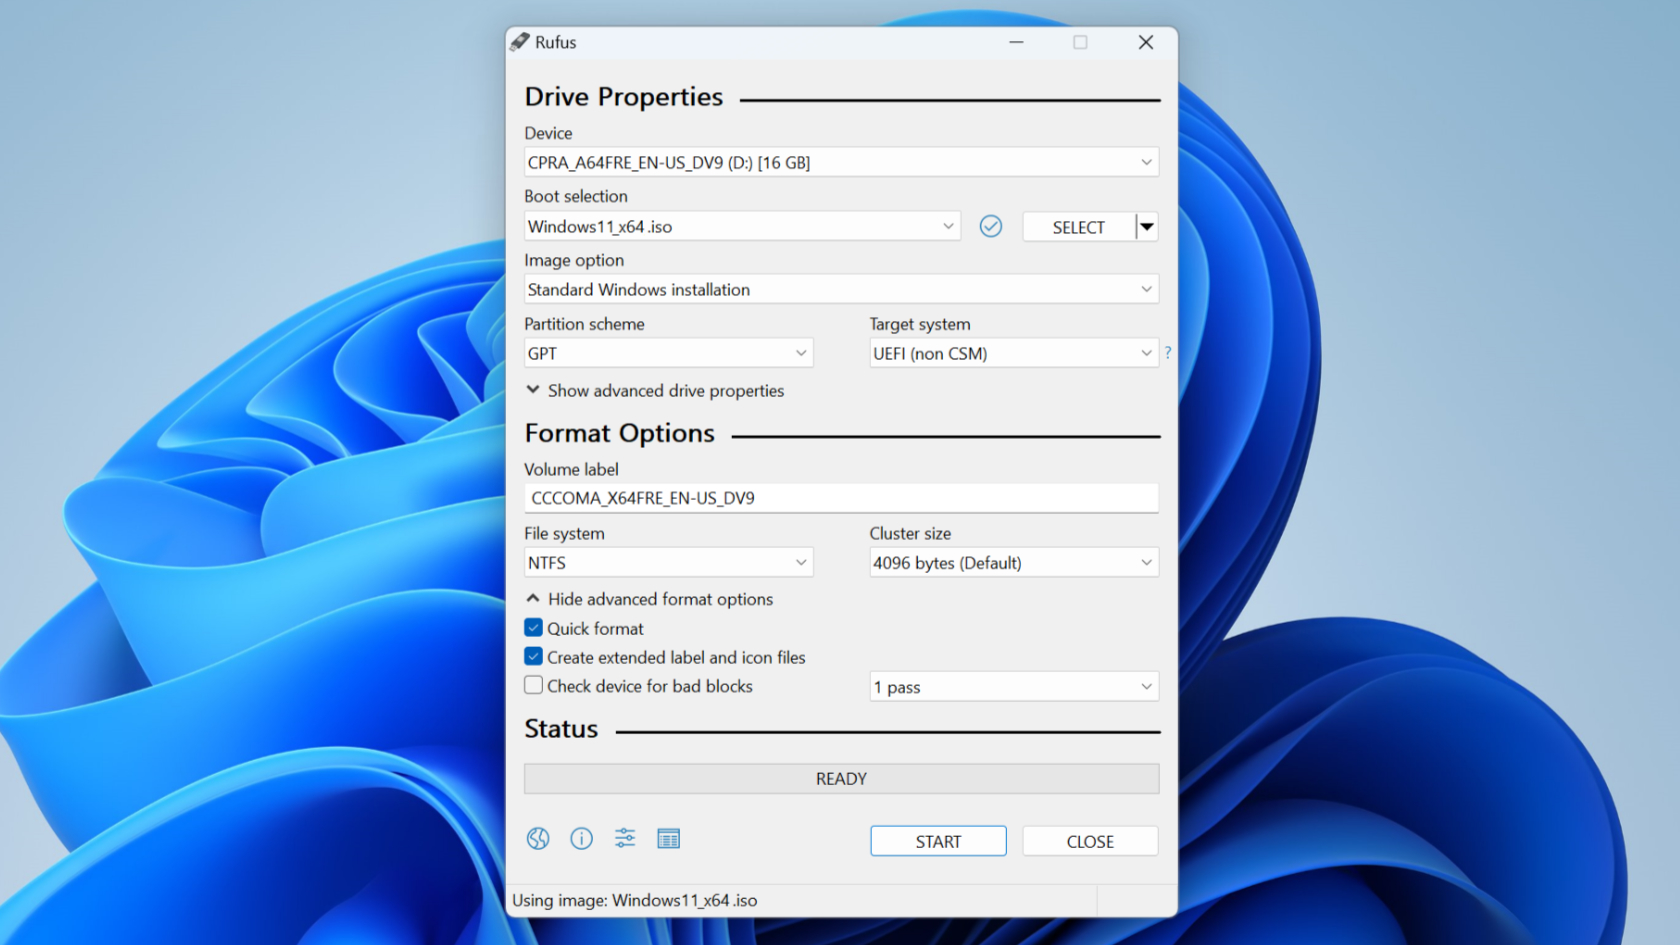
Task: Click the About info icon
Action: point(581,839)
